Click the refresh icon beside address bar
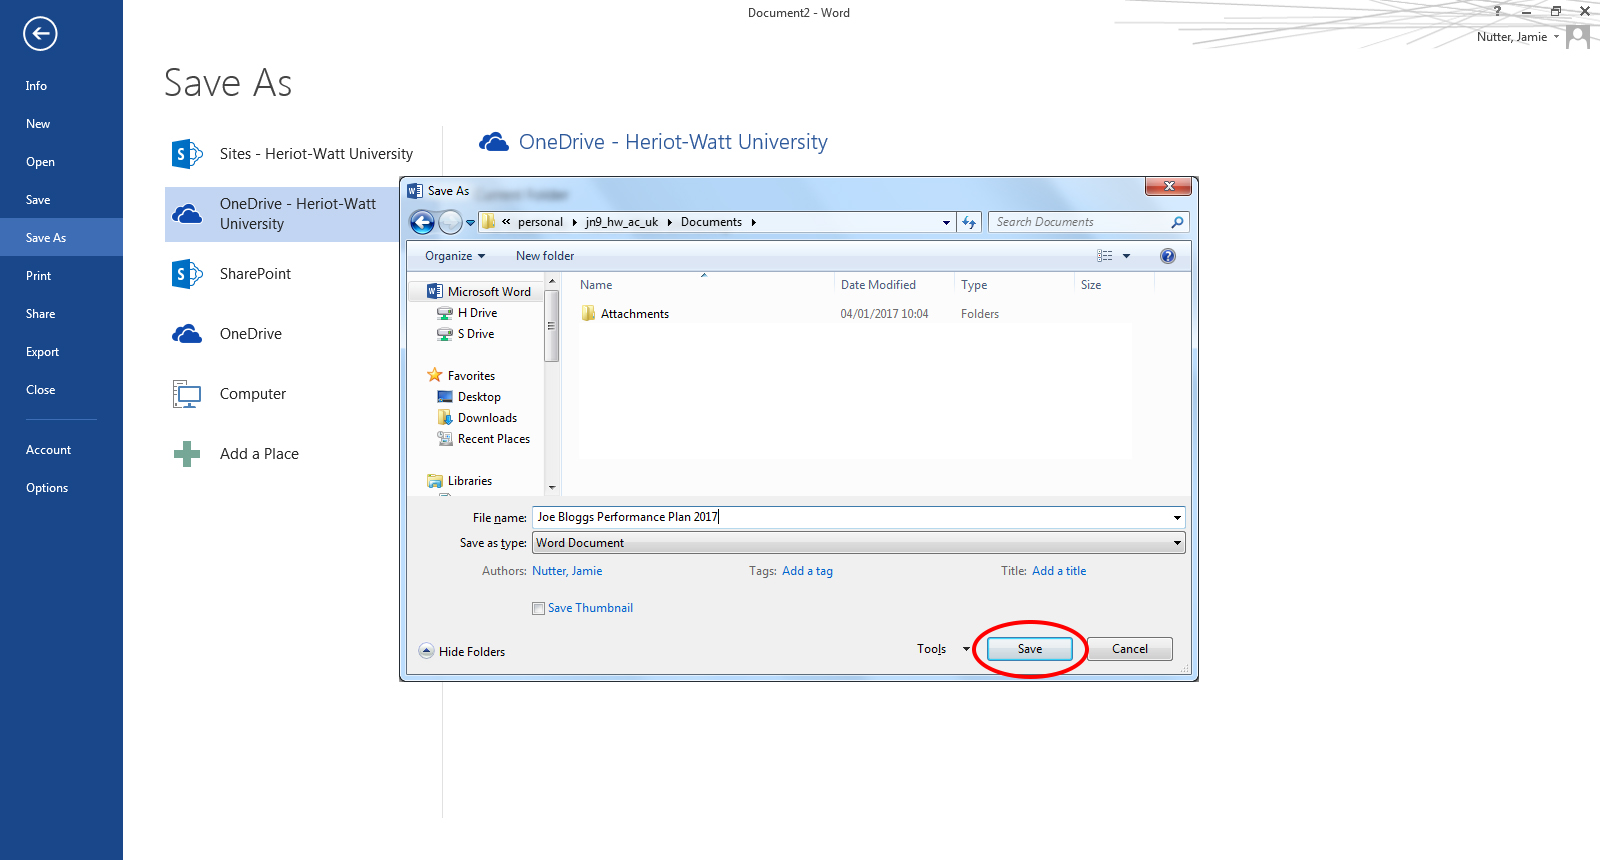The image size is (1600, 860). click(969, 222)
